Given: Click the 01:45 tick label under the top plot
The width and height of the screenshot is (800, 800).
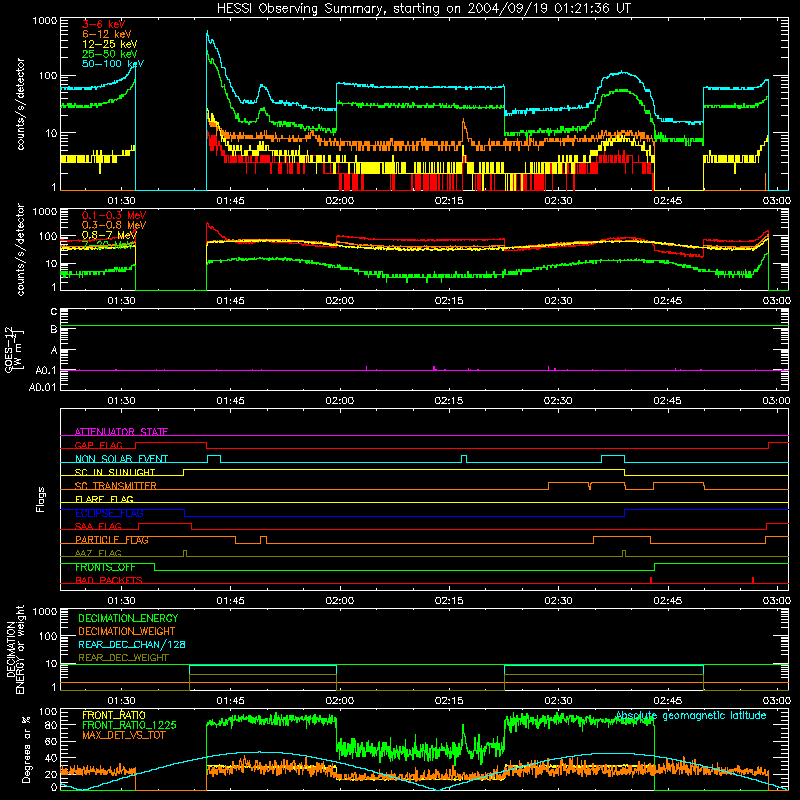Looking at the screenshot, I should 230,201.
